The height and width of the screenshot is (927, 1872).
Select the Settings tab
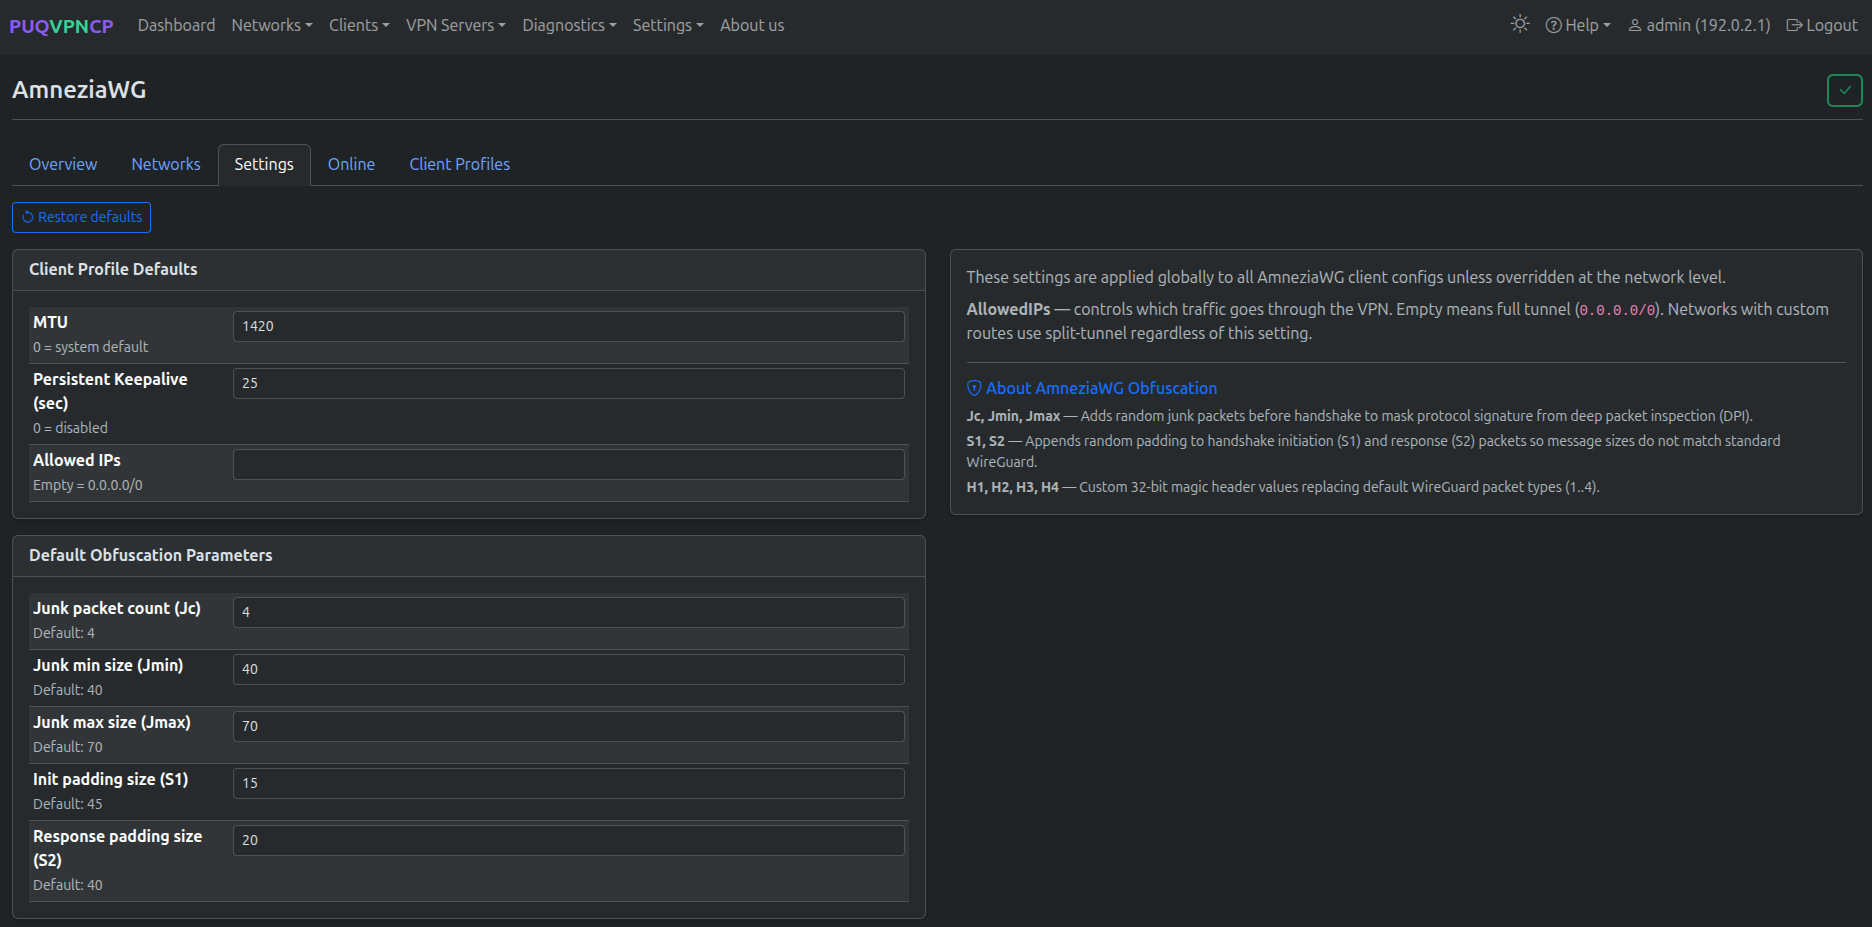tap(264, 164)
